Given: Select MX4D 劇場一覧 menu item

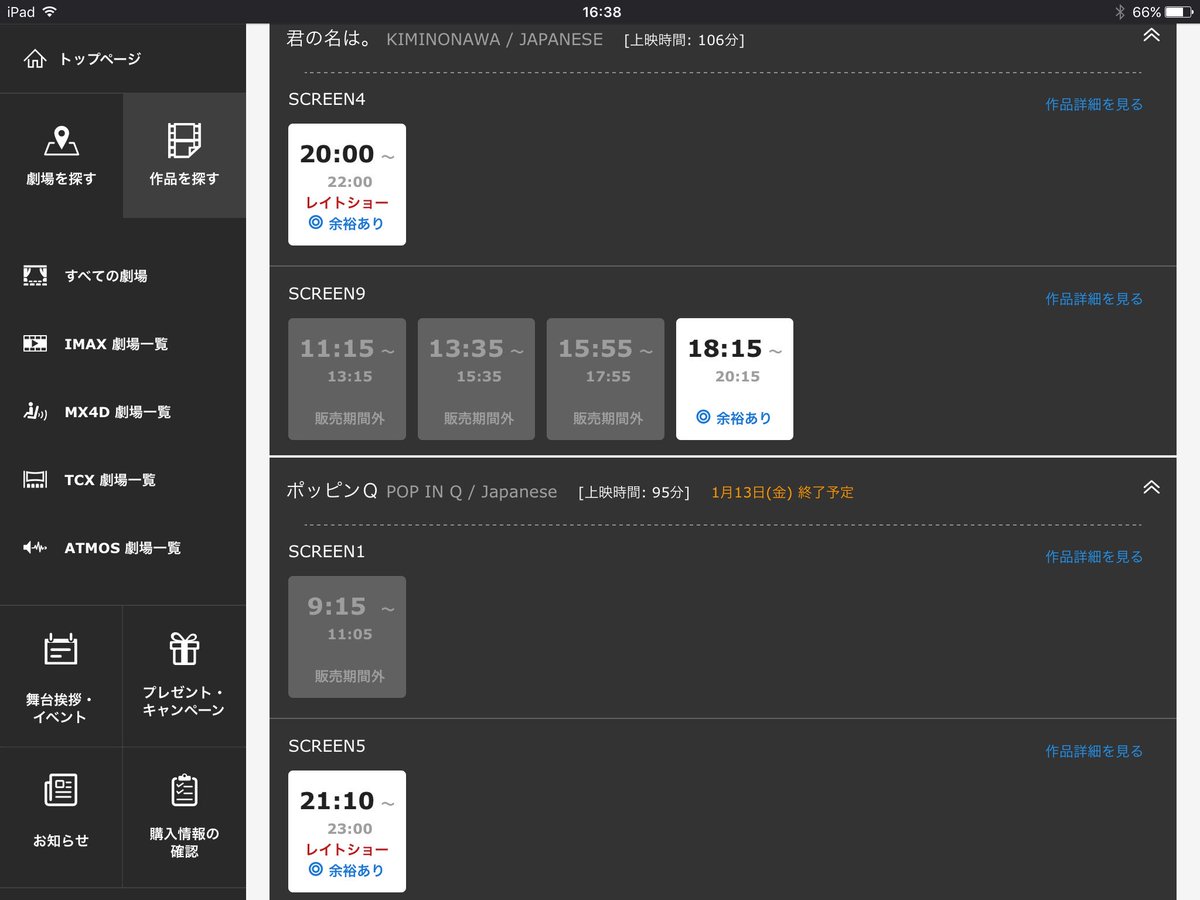Looking at the screenshot, I should [118, 412].
